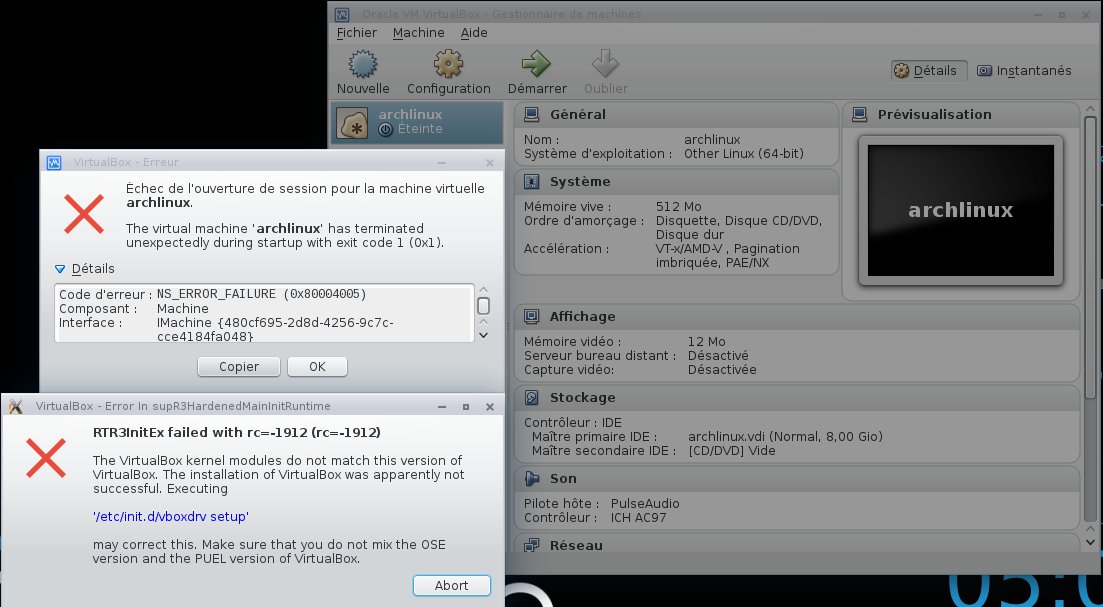The width and height of the screenshot is (1103, 607).
Task: Click the Prévisualisation panel monitor icon
Action: click(860, 115)
